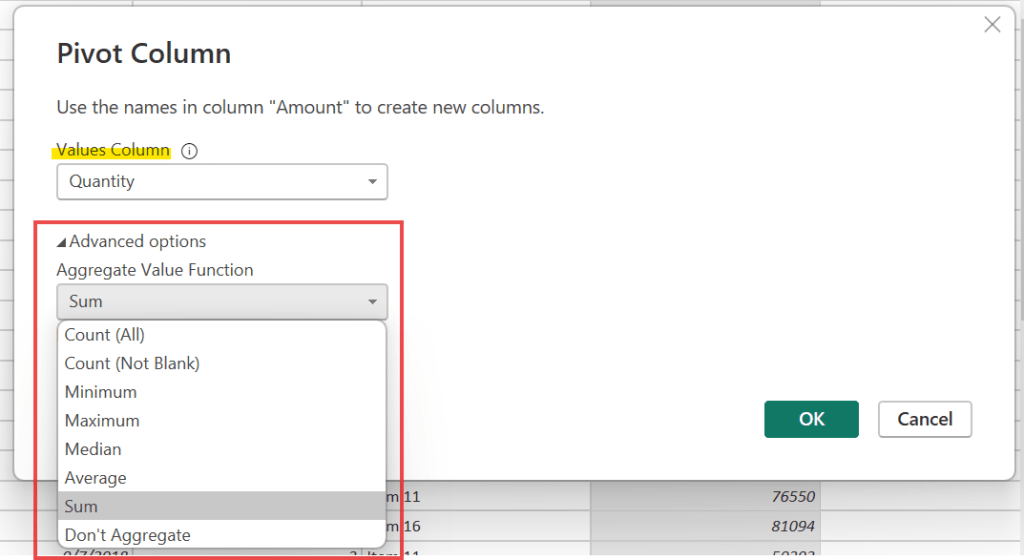The image size is (1024, 560).
Task: Click the Aggregate Value Function Sum dropdown
Action: click(222, 301)
